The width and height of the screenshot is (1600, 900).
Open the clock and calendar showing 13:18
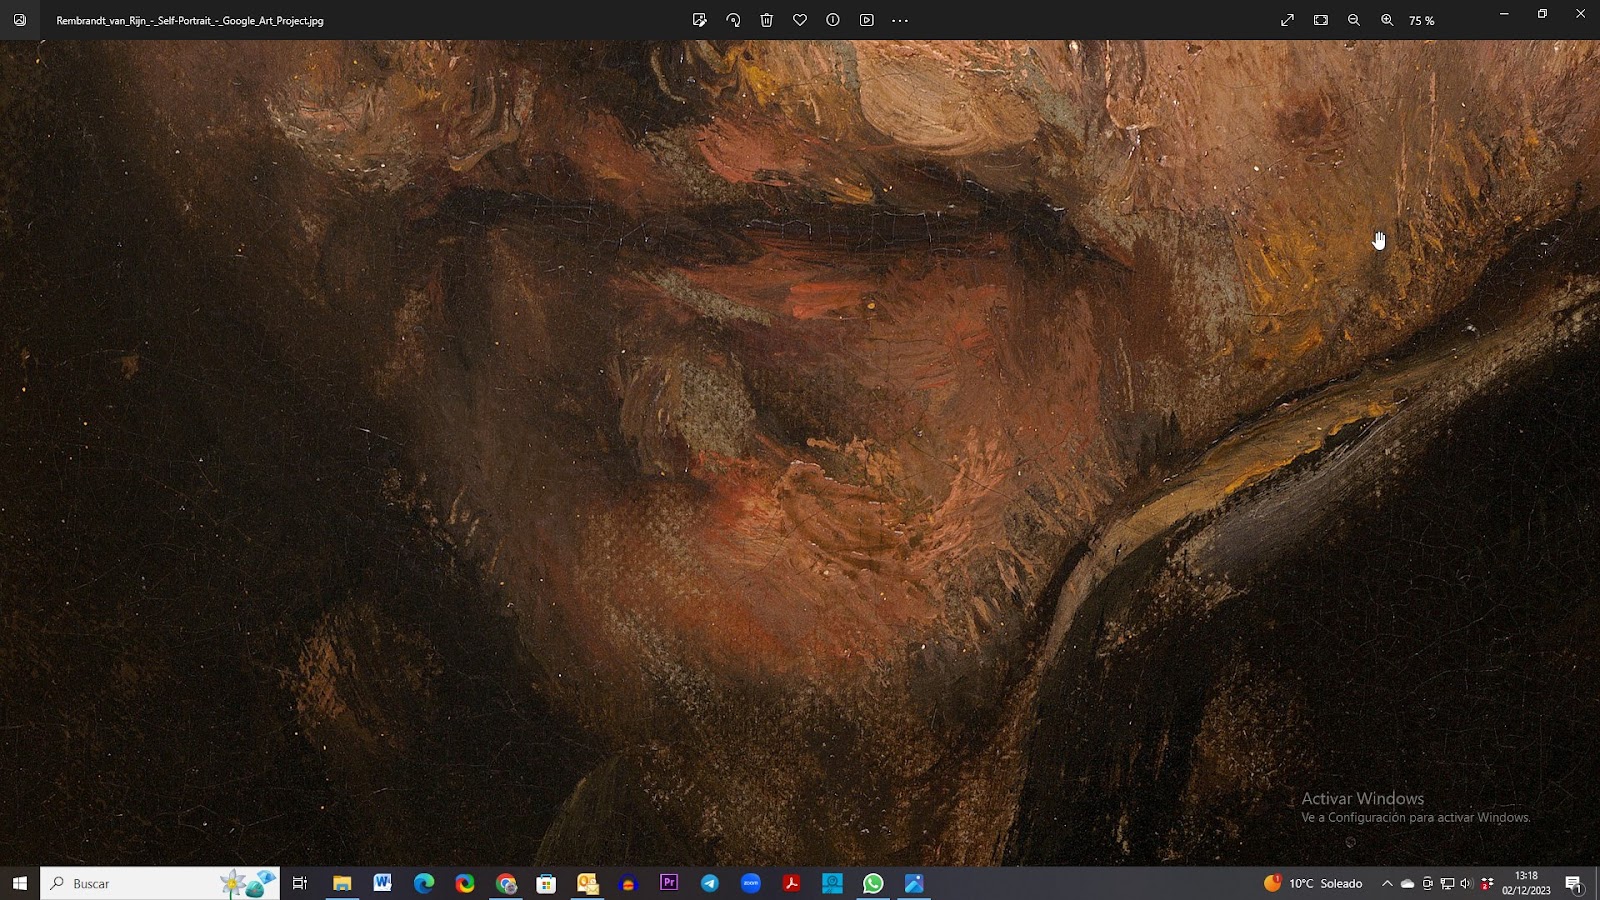point(1526,883)
